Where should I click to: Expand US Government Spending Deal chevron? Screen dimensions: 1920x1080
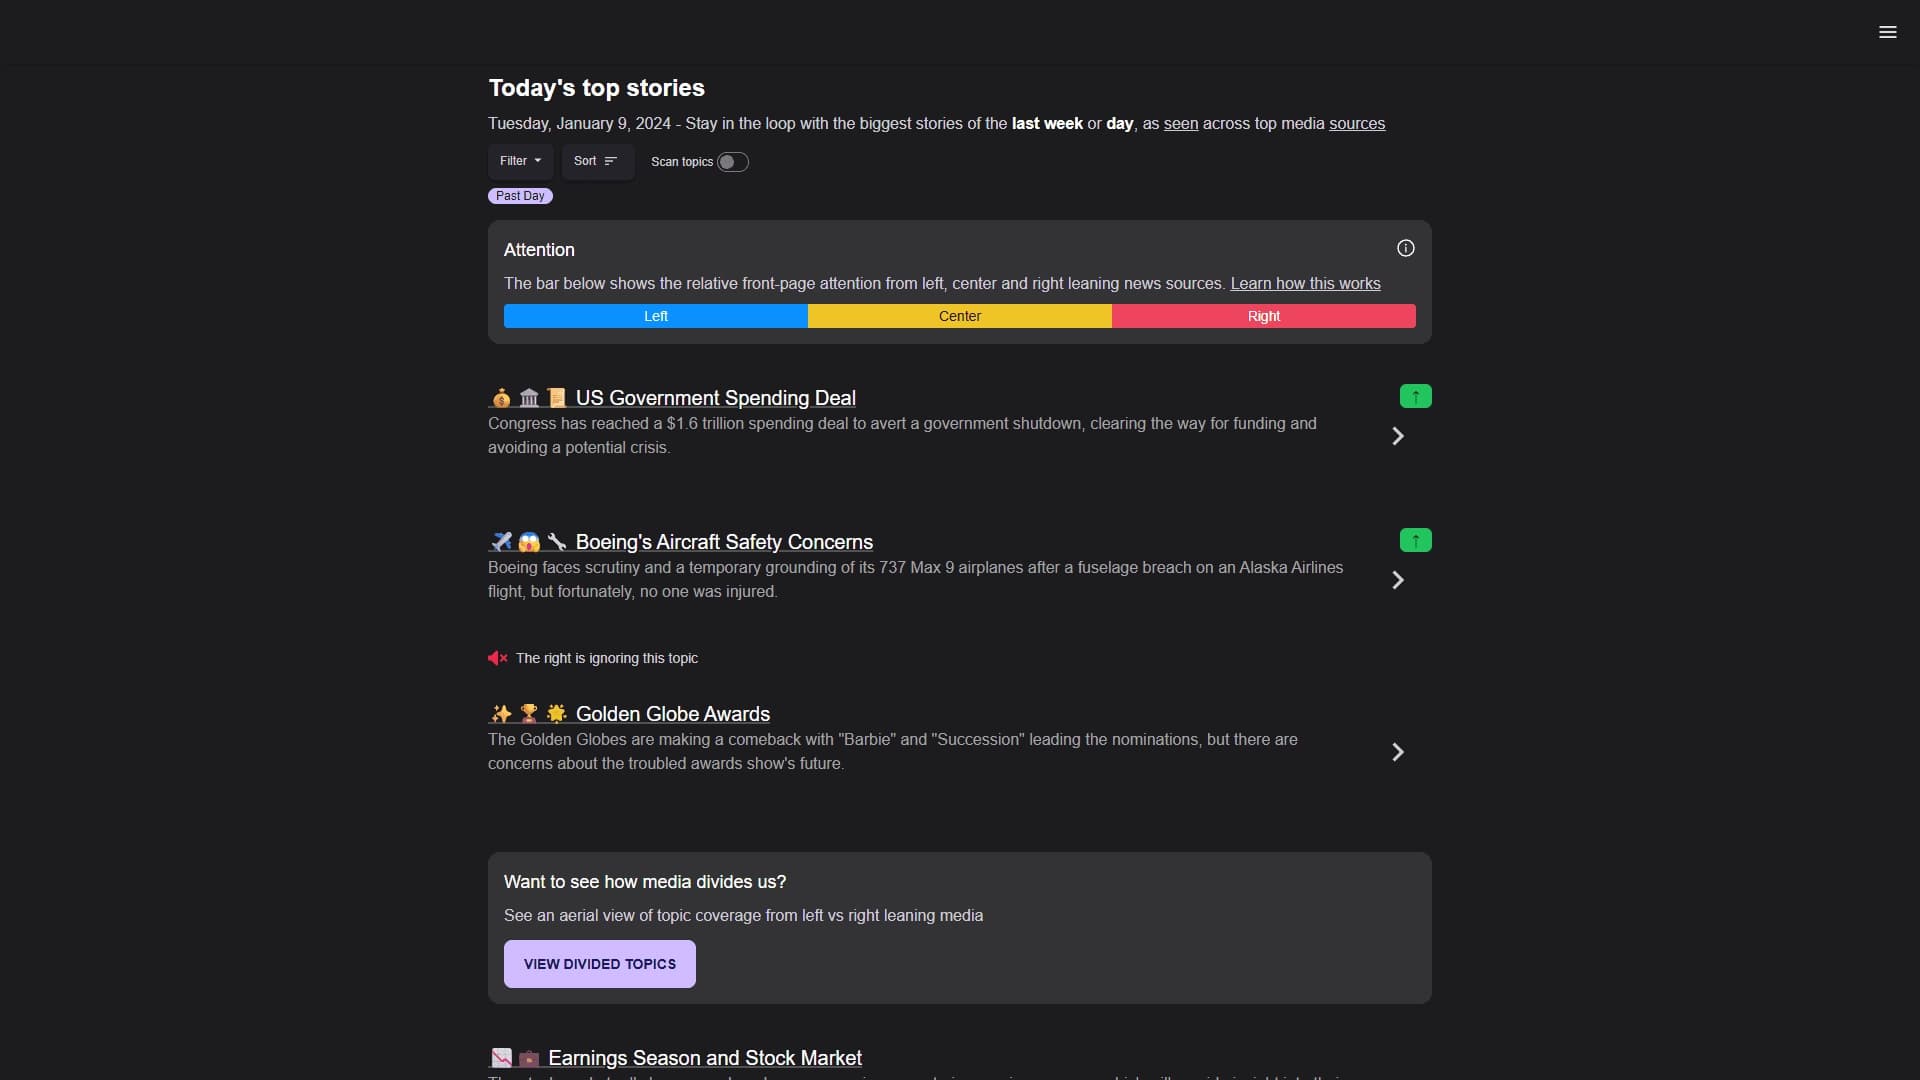click(1398, 436)
